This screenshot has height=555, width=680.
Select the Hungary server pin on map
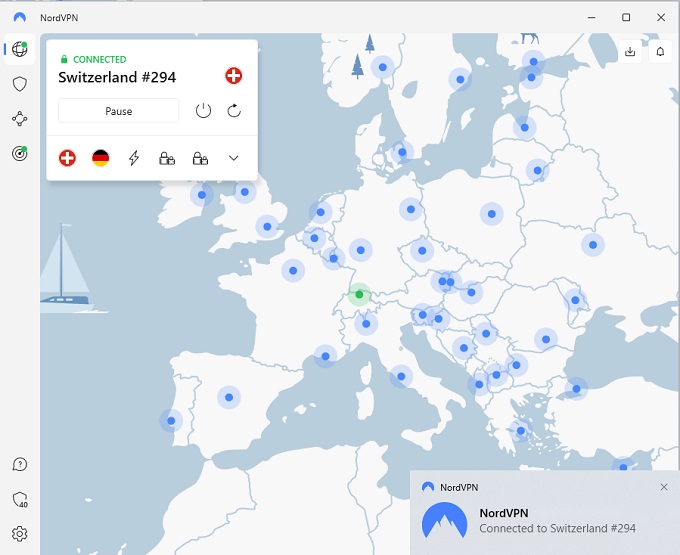pos(471,292)
